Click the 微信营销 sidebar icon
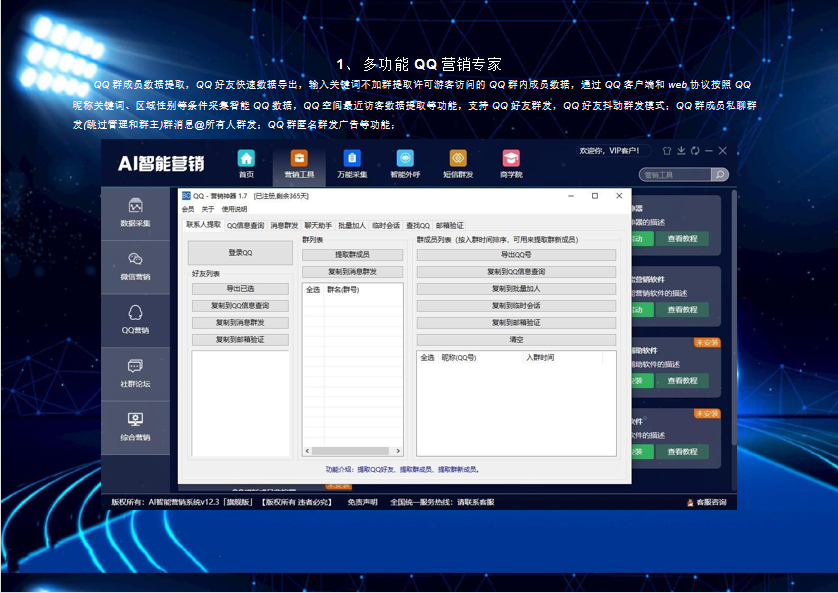Viewport: 838px width, 593px height. (x=135, y=259)
